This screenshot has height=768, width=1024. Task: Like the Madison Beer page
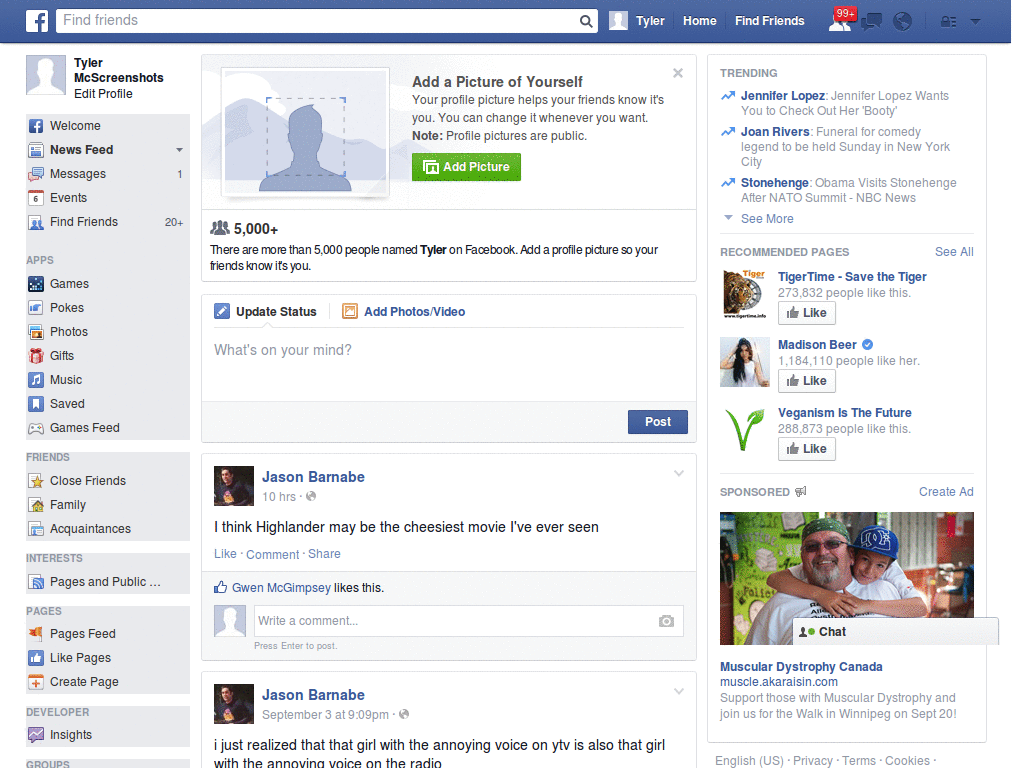pos(807,381)
